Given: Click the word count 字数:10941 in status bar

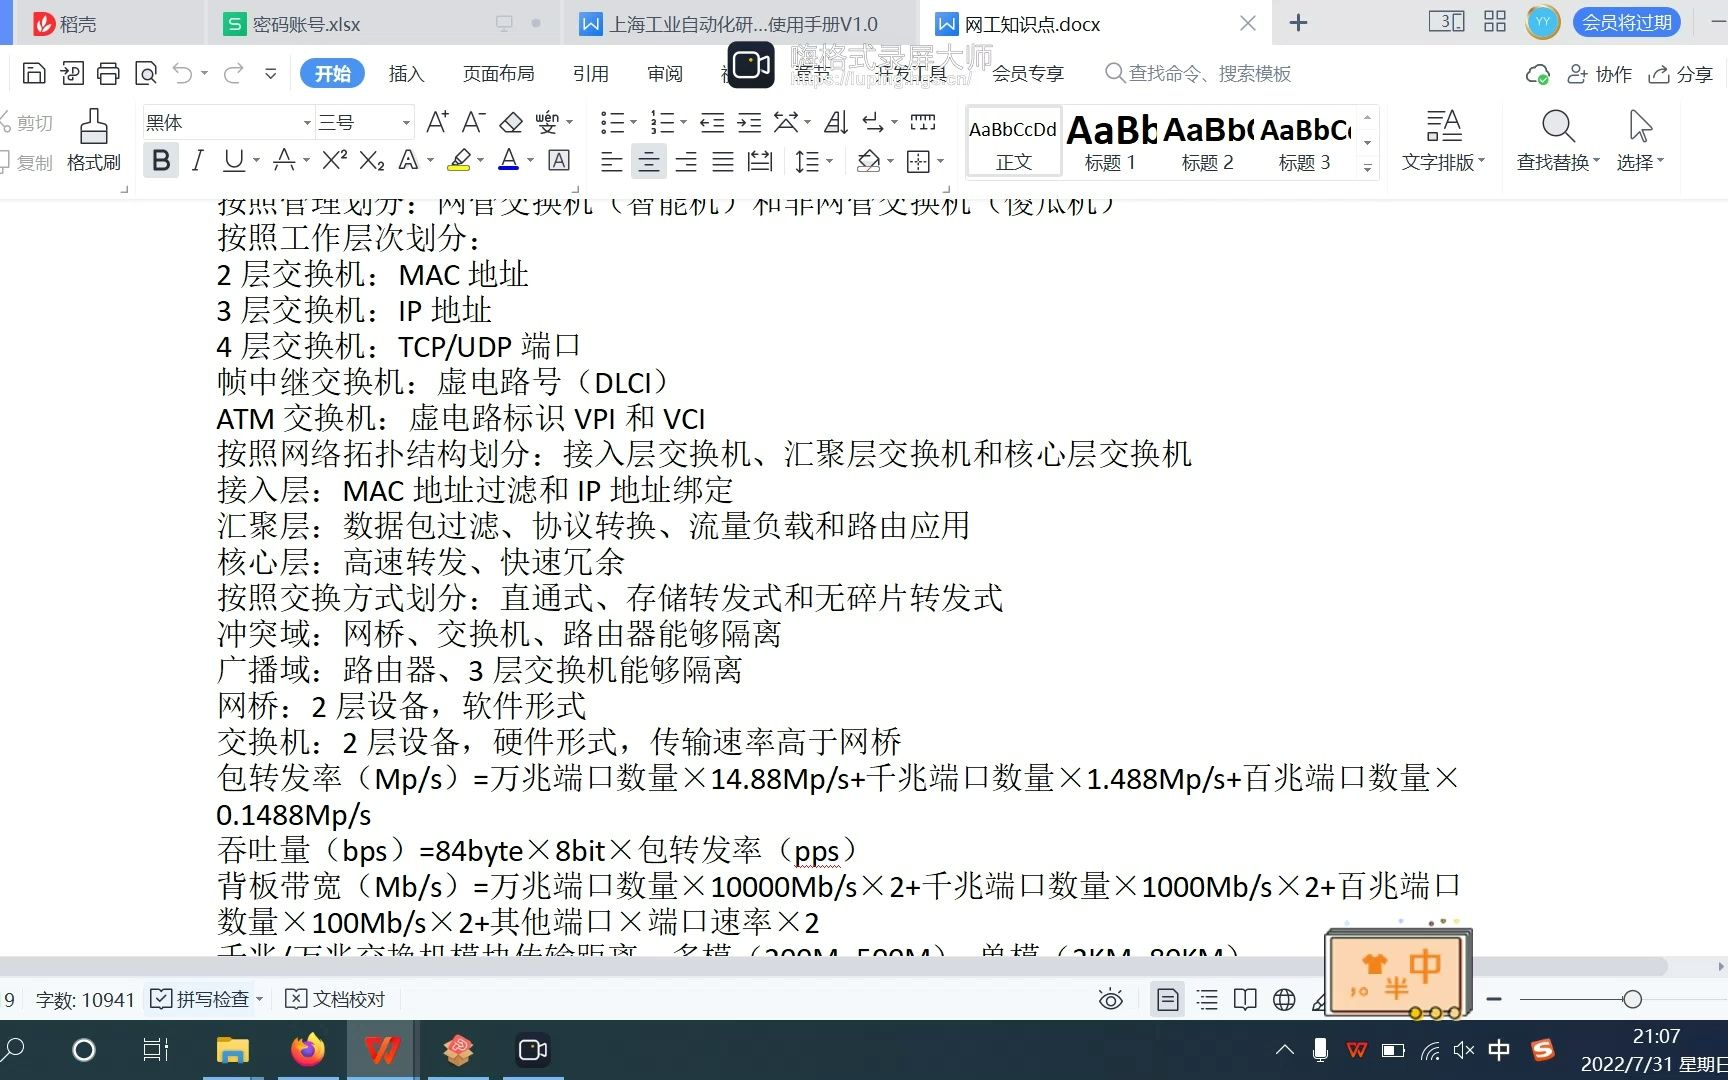Looking at the screenshot, I should [85, 999].
